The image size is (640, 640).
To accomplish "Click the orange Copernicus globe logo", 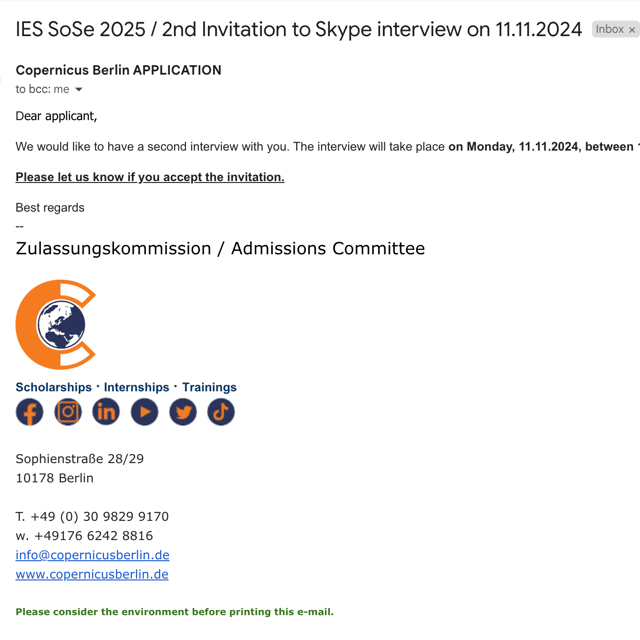I will [56, 324].
